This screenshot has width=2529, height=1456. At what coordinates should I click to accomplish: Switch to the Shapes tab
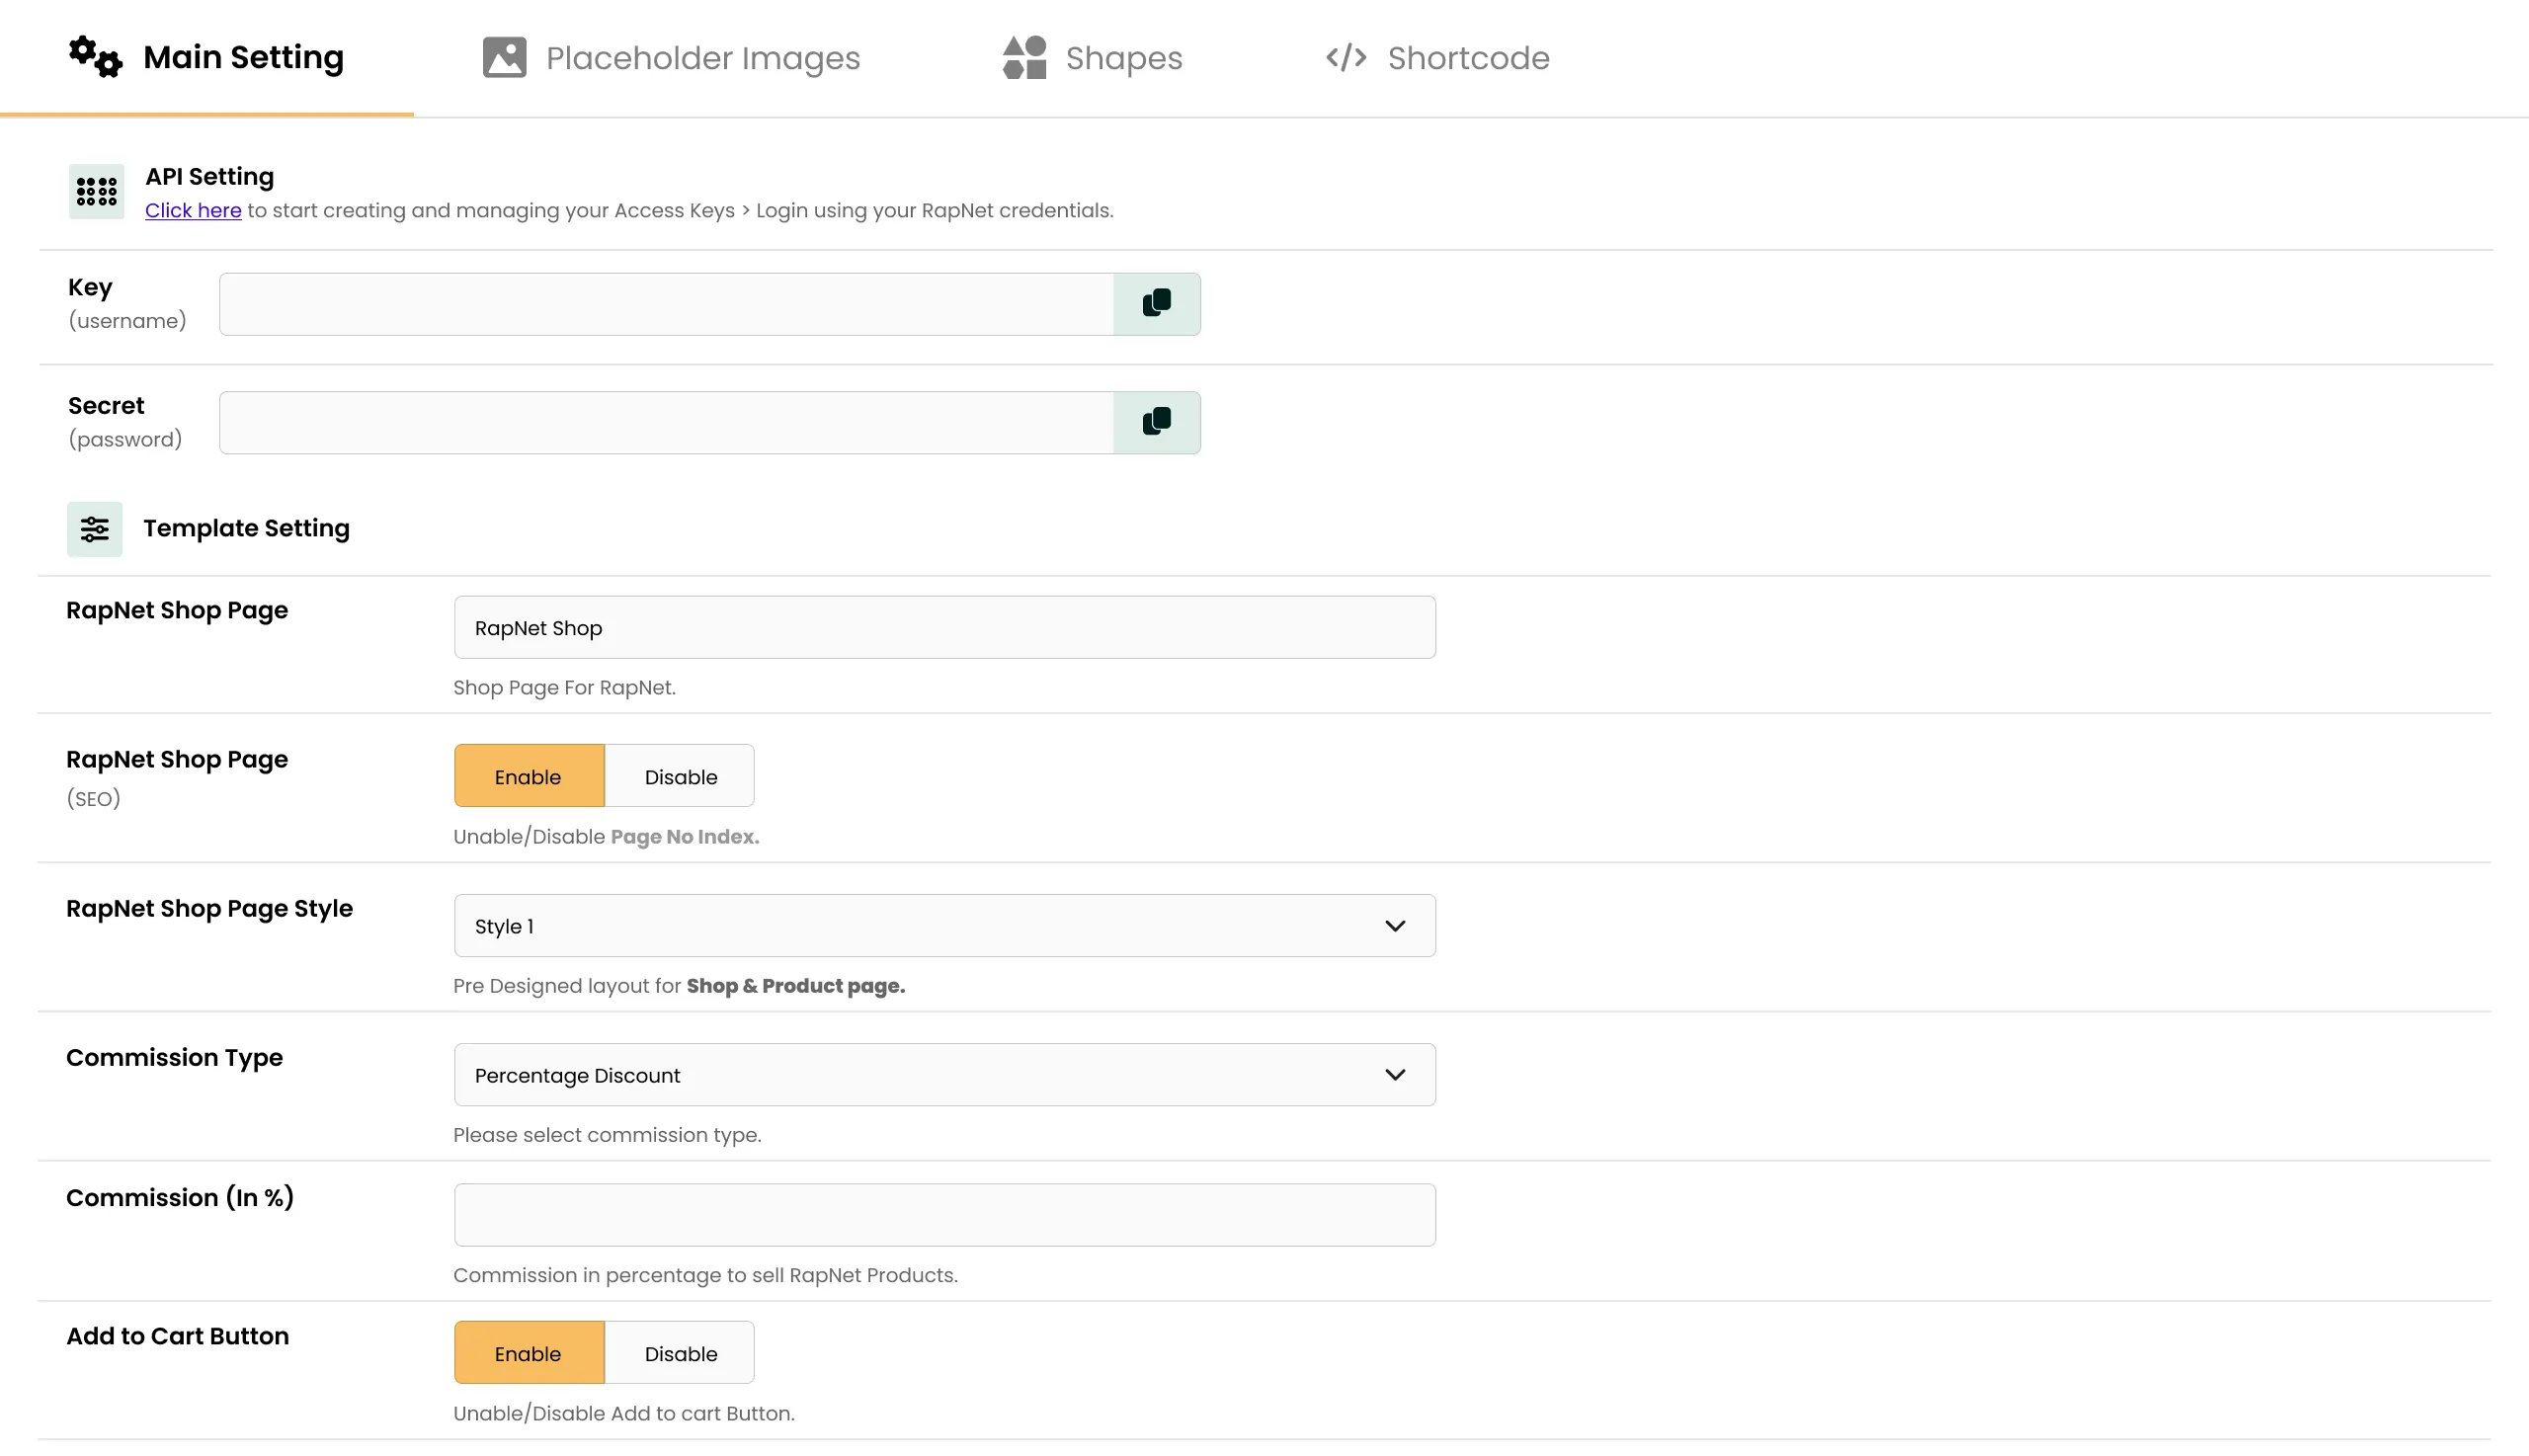click(x=1092, y=58)
